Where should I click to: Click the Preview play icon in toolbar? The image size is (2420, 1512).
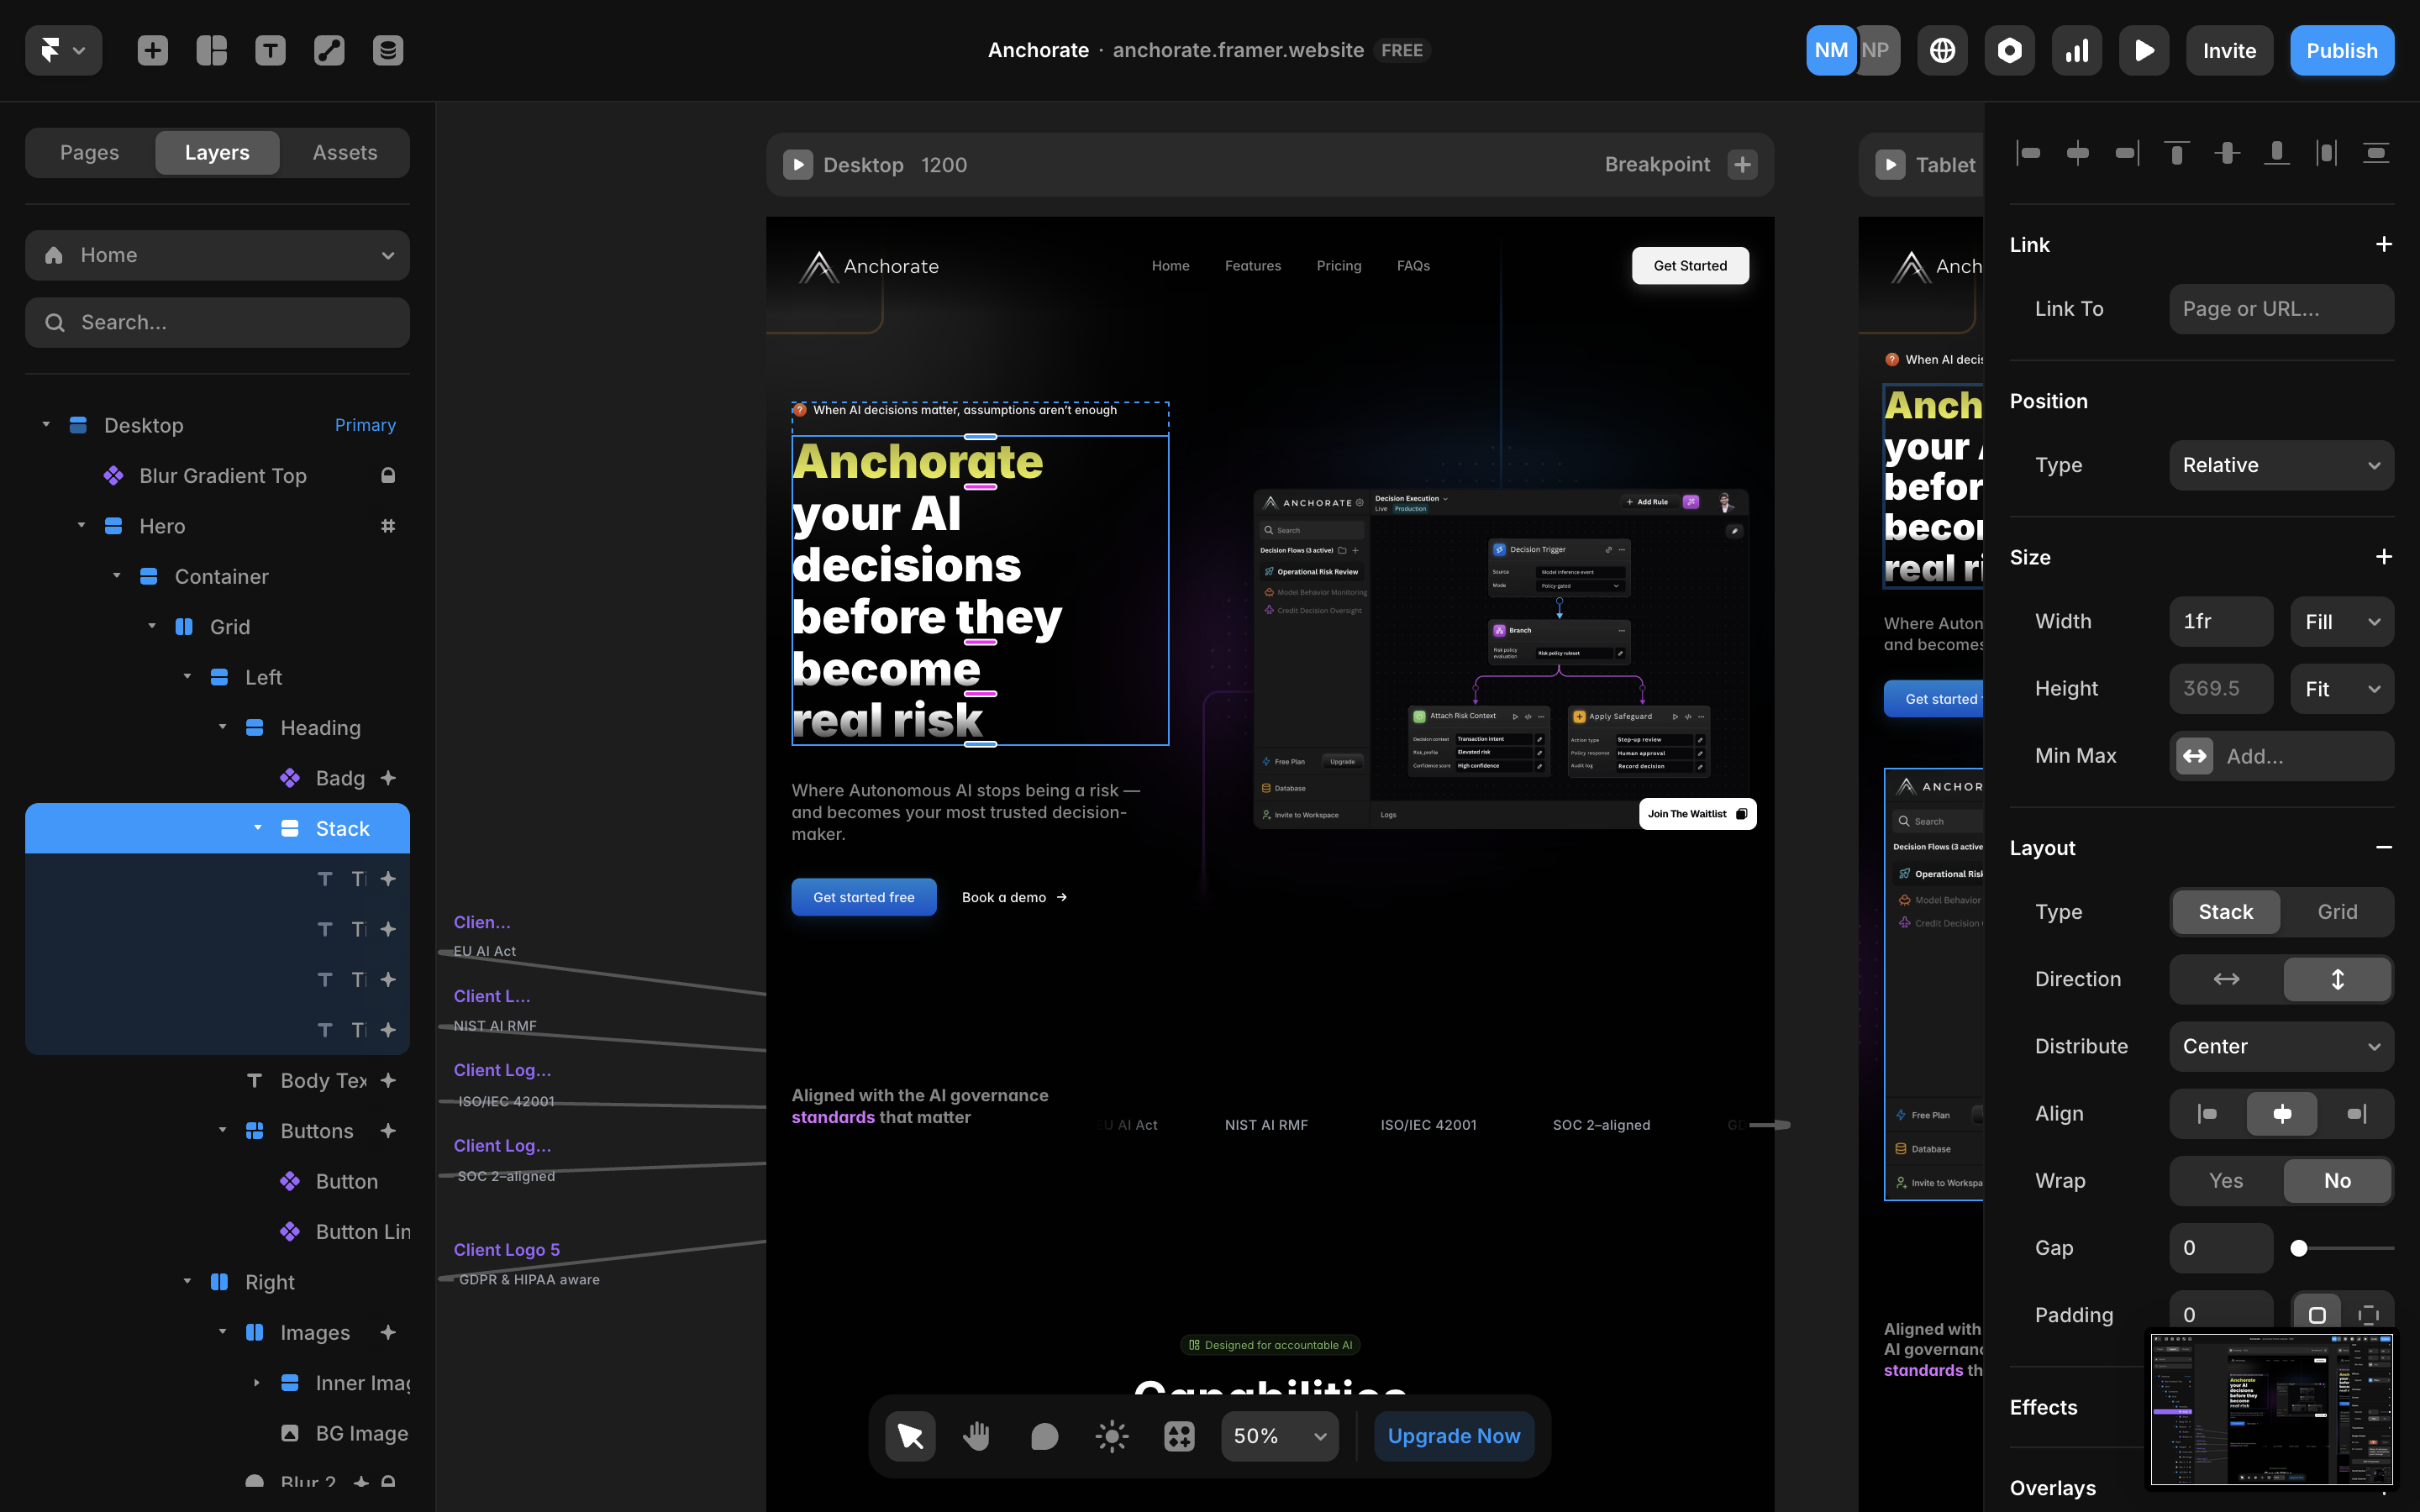[x=2144, y=50]
